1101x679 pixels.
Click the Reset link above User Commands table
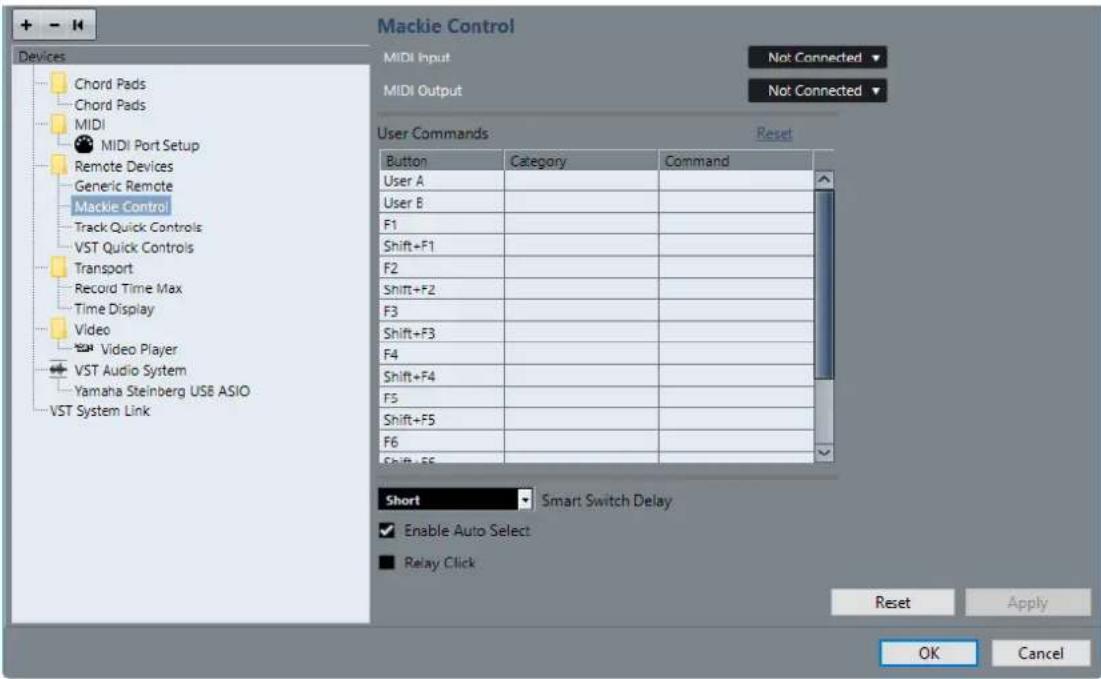click(x=774, y=133)
